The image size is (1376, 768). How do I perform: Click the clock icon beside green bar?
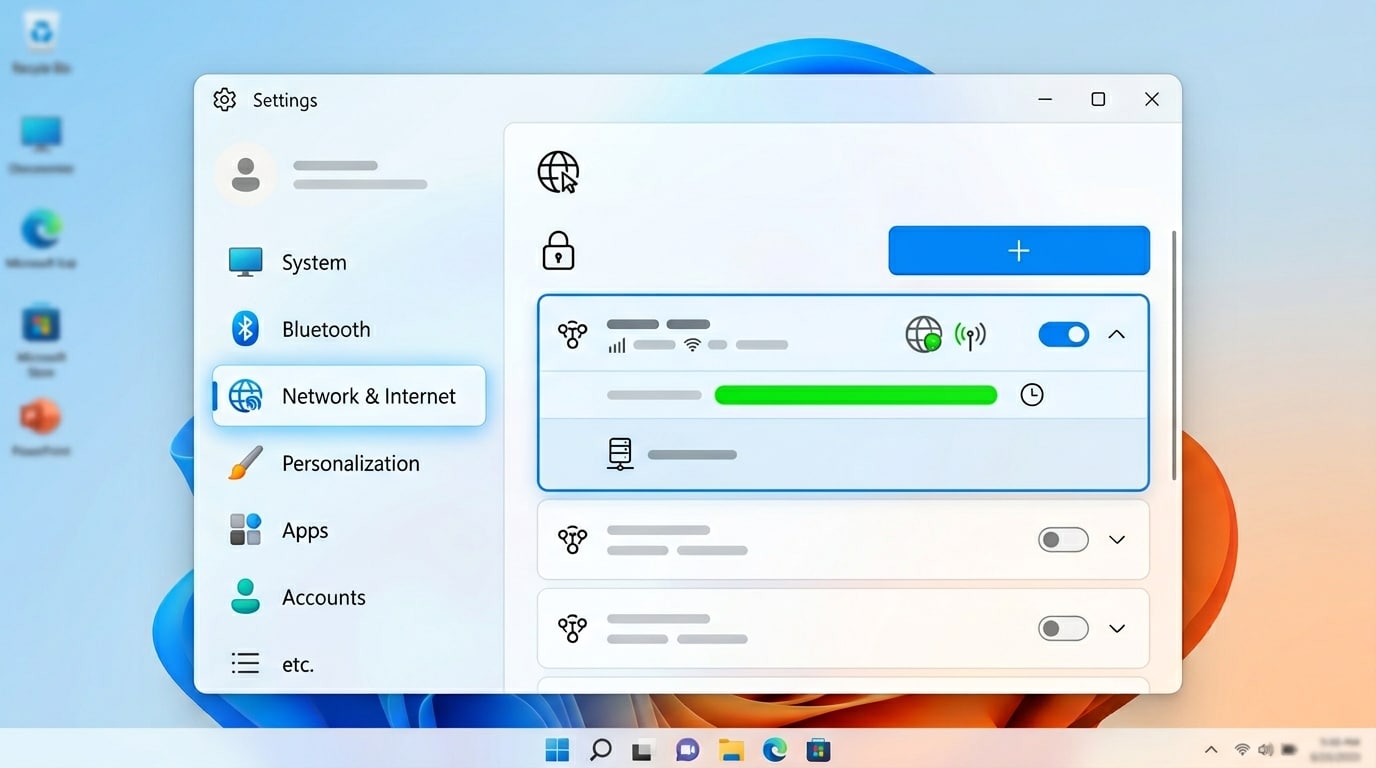pyautogui.click(x=1031, y=395)
